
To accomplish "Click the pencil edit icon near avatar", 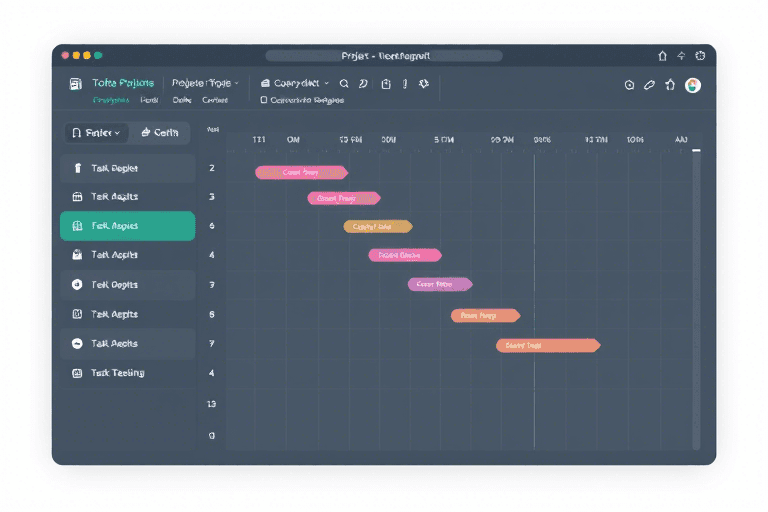I will click(x=649, y=85).
